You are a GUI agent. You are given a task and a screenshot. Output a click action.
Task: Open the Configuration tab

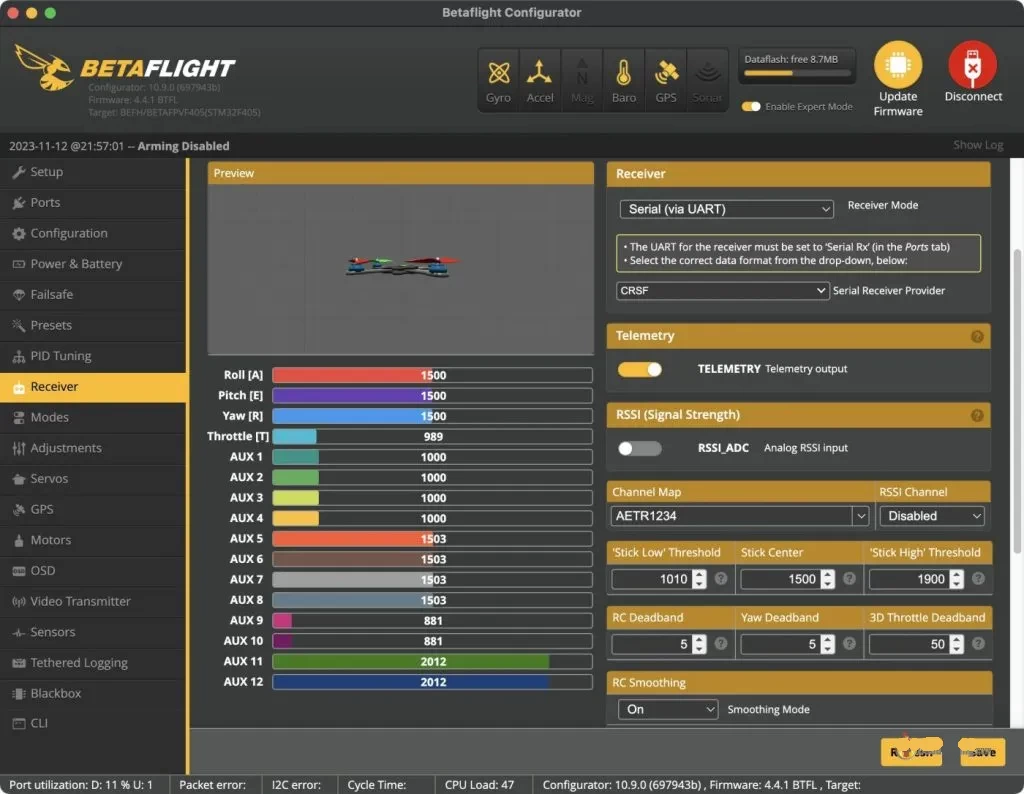click(x=93, y=234)
